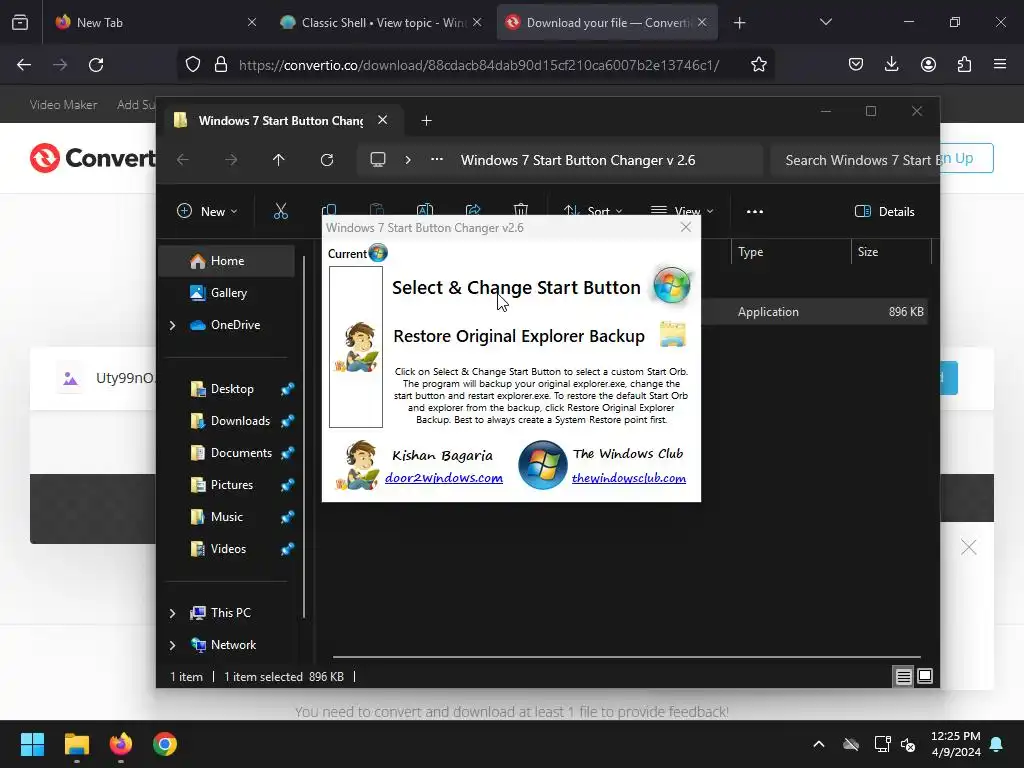Click the folder icon beside Restore Backup

pyautogui.click(x=672, y=334)
